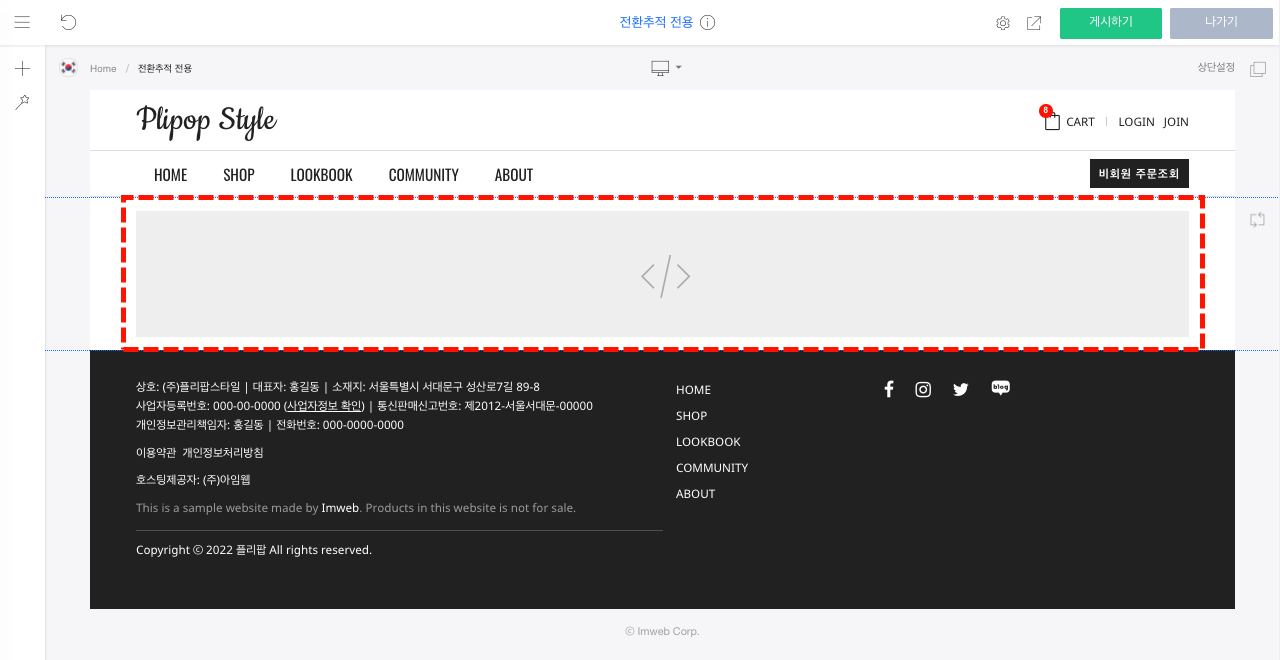Open the 개인정보처리방침 privacy link
1280x660 pixels.
[223, 453]
